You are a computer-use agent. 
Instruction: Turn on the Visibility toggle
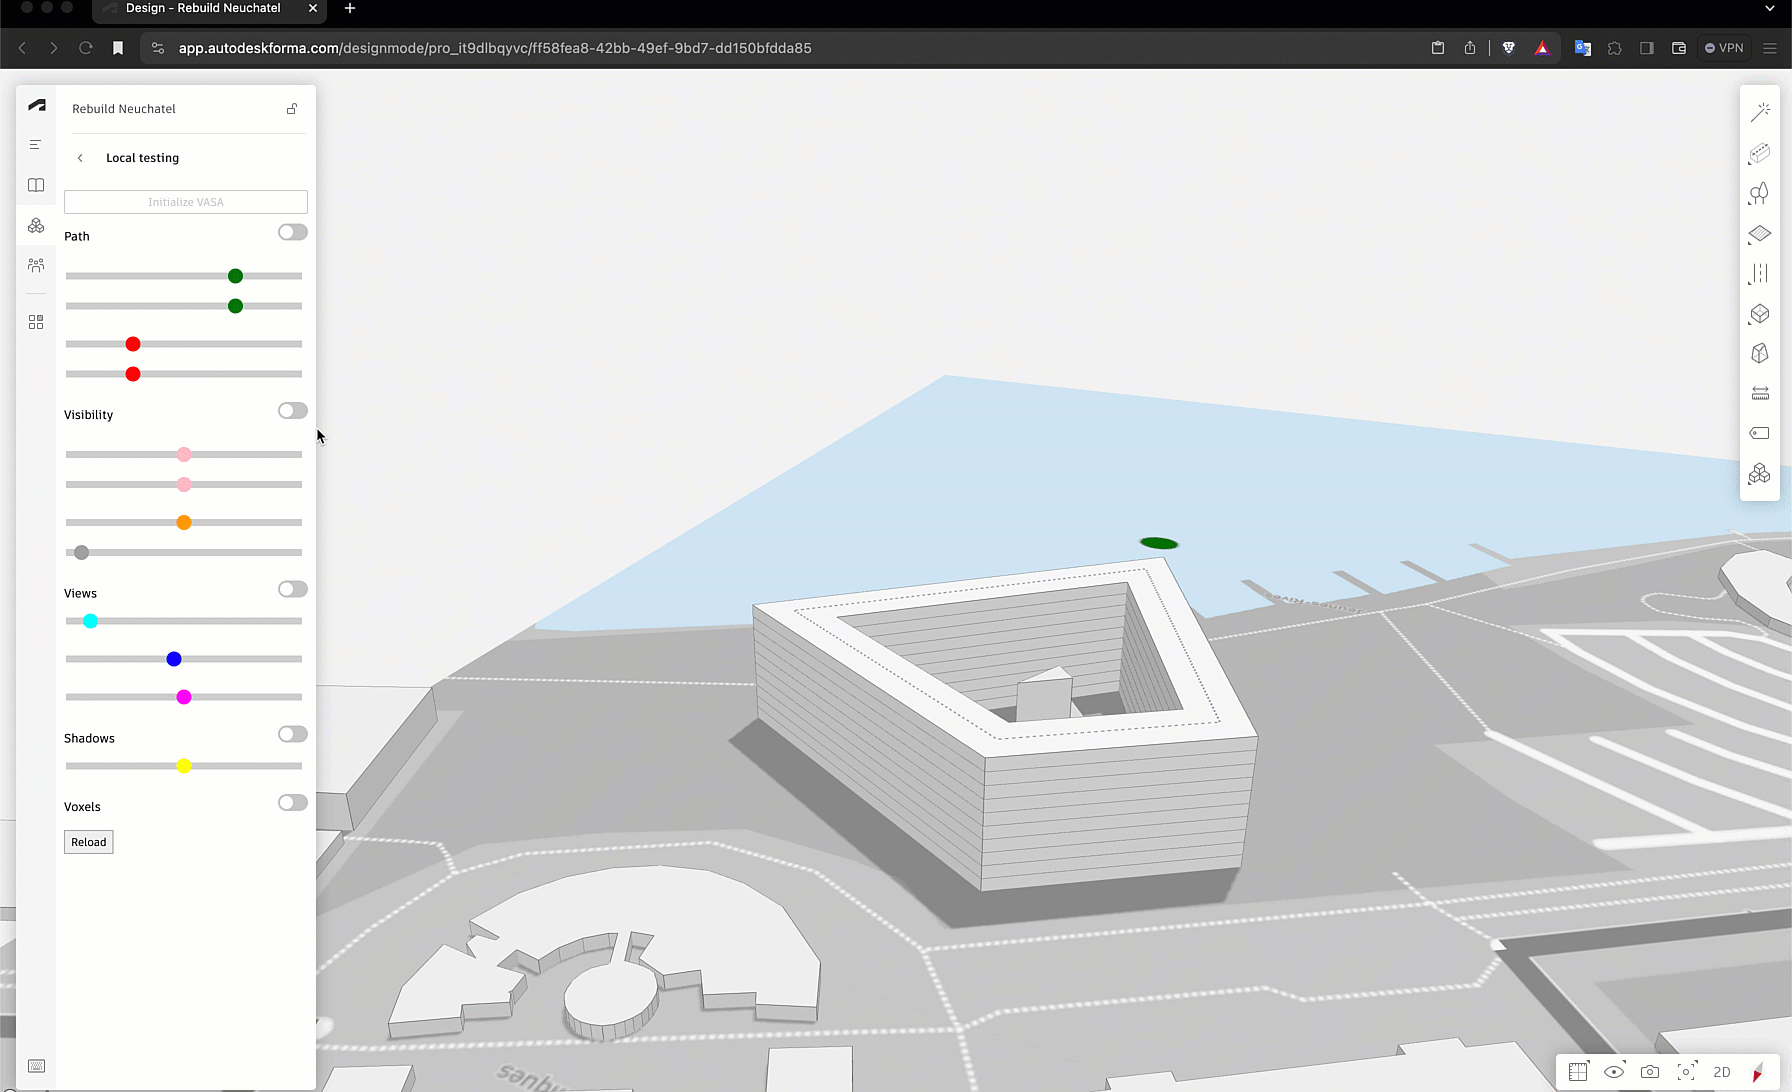click(x=292, y=411)
